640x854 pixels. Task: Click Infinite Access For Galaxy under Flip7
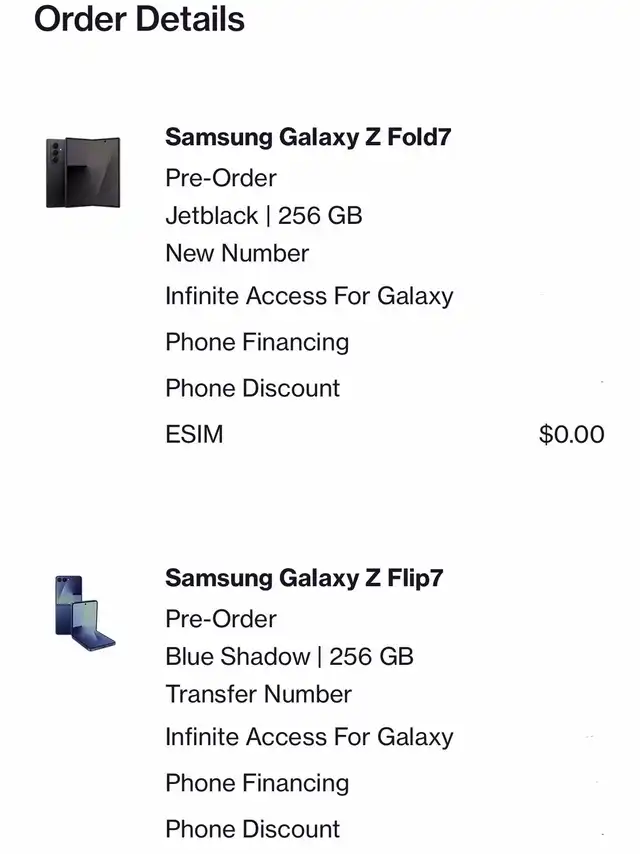(x=309, y=737)
